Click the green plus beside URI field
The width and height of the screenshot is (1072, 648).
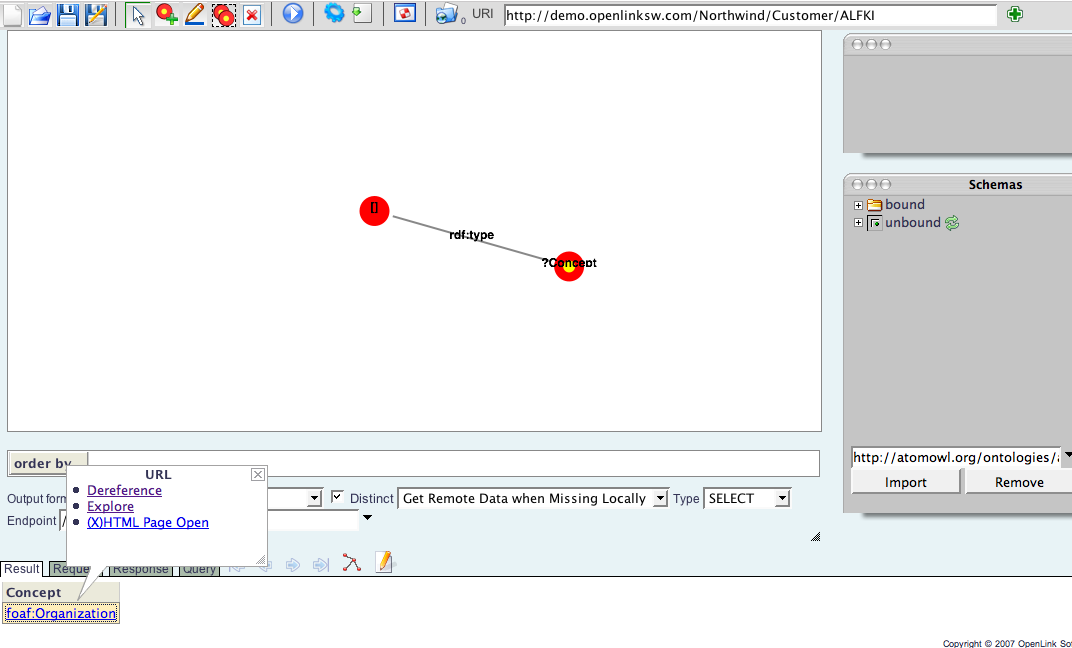point(1015,14)
